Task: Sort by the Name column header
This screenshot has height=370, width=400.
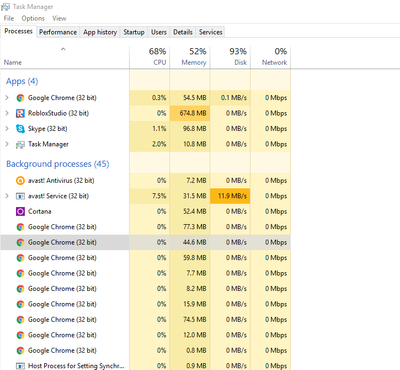Action: [x=65, y=57]
